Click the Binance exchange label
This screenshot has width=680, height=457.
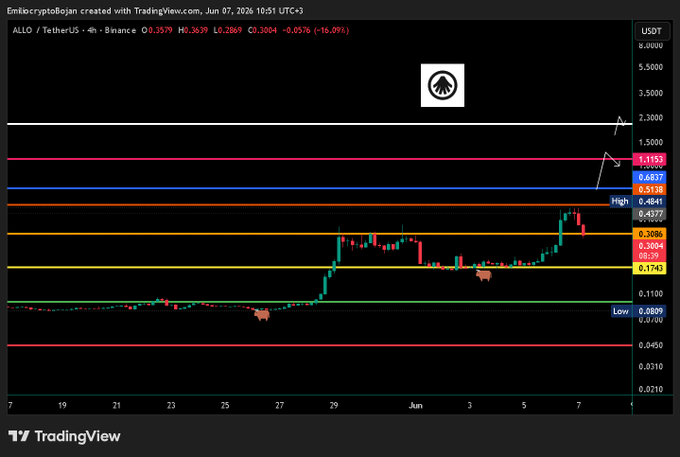pos(120,30)
